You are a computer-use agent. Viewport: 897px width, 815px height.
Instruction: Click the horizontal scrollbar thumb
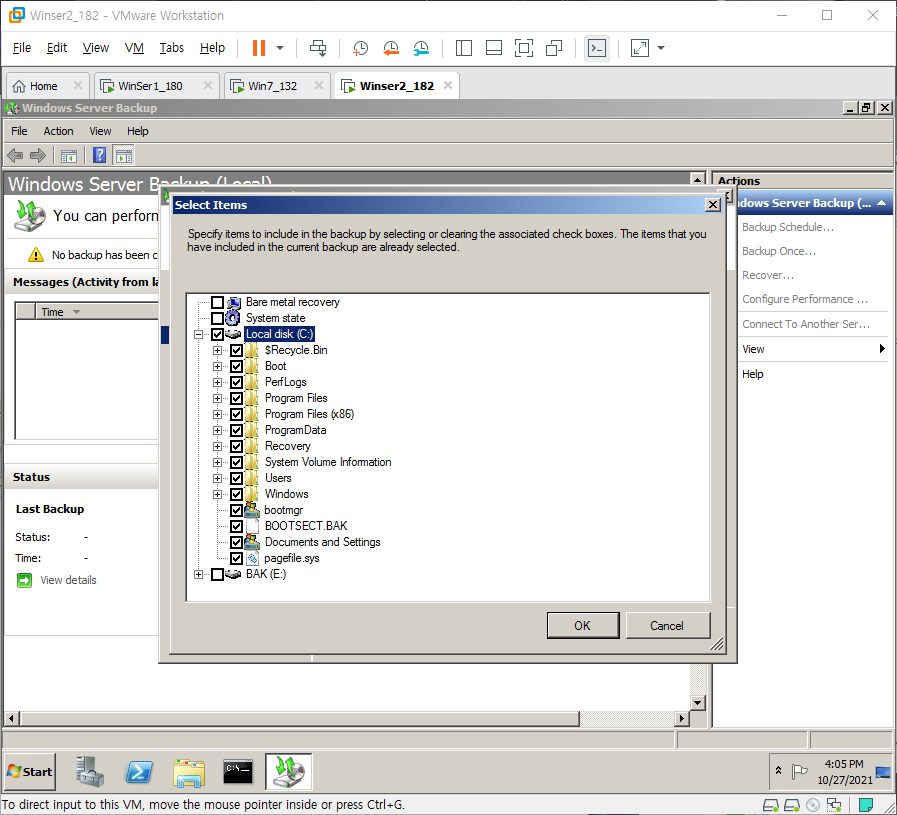(300, 718)
